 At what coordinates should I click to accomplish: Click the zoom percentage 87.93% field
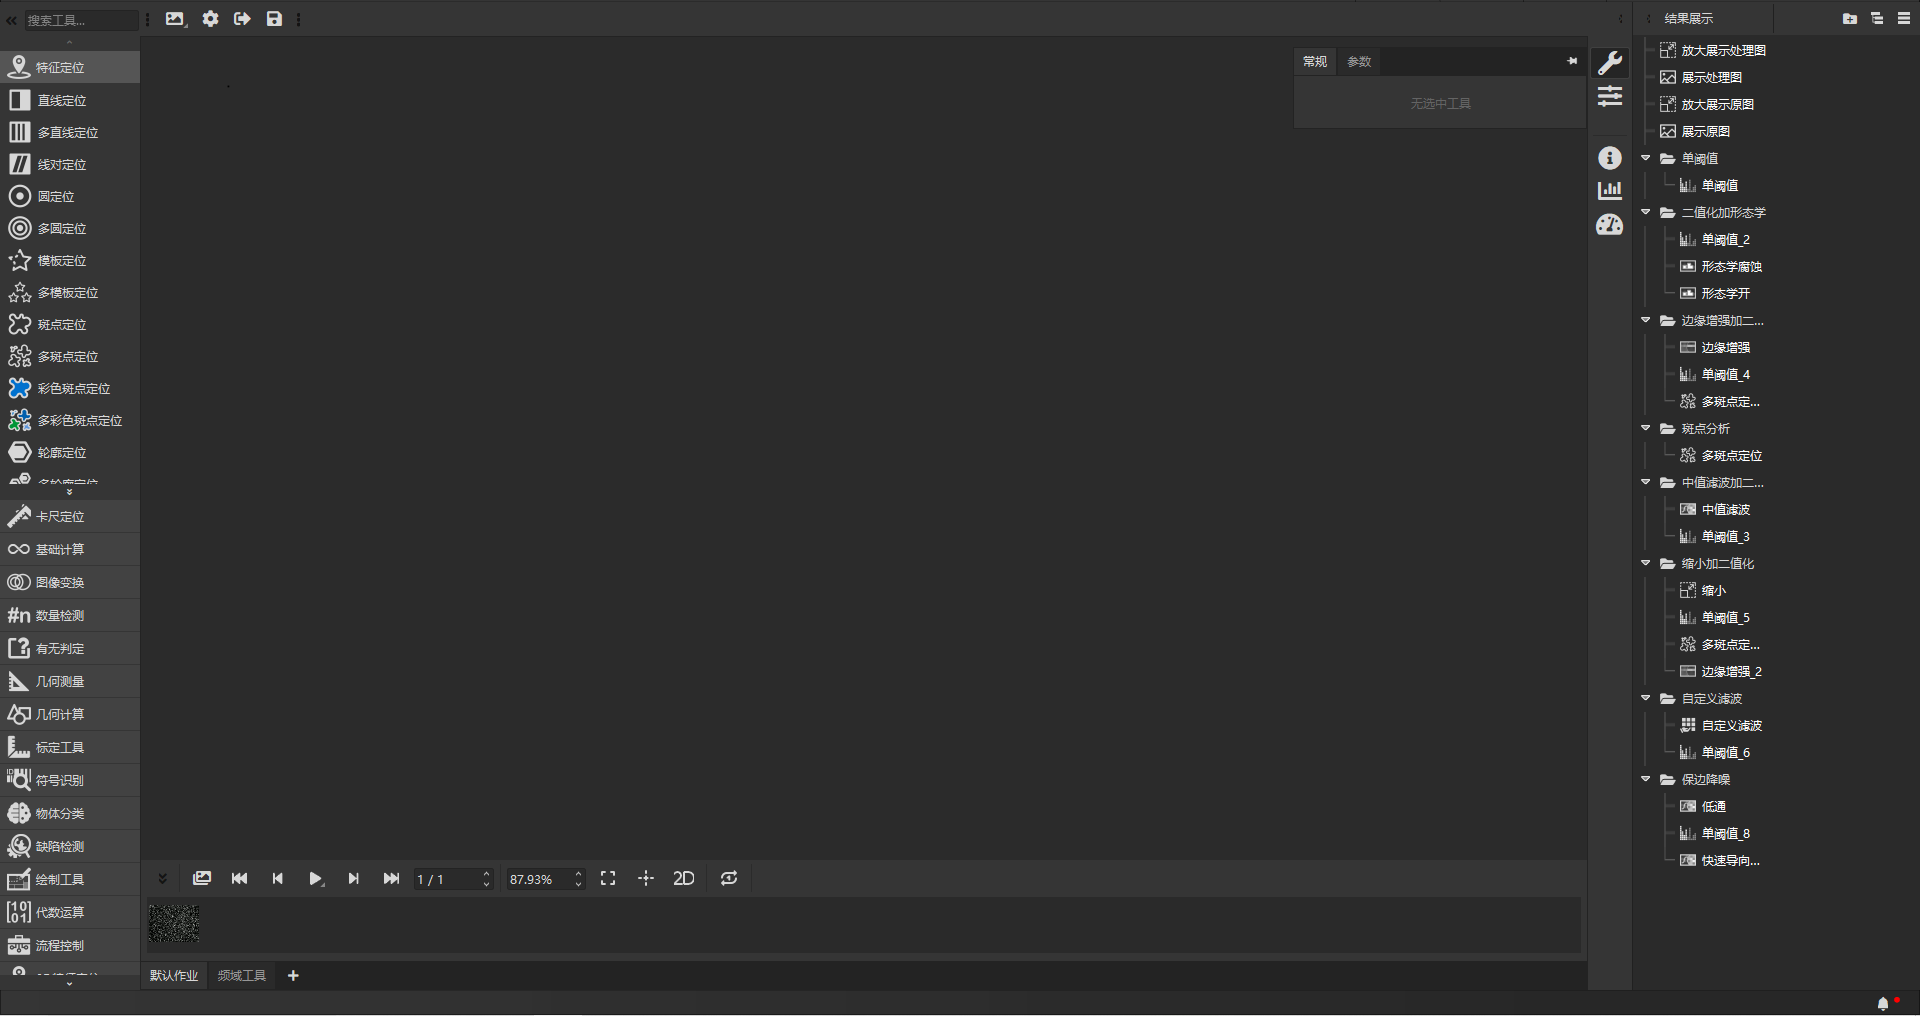(538, 879)
